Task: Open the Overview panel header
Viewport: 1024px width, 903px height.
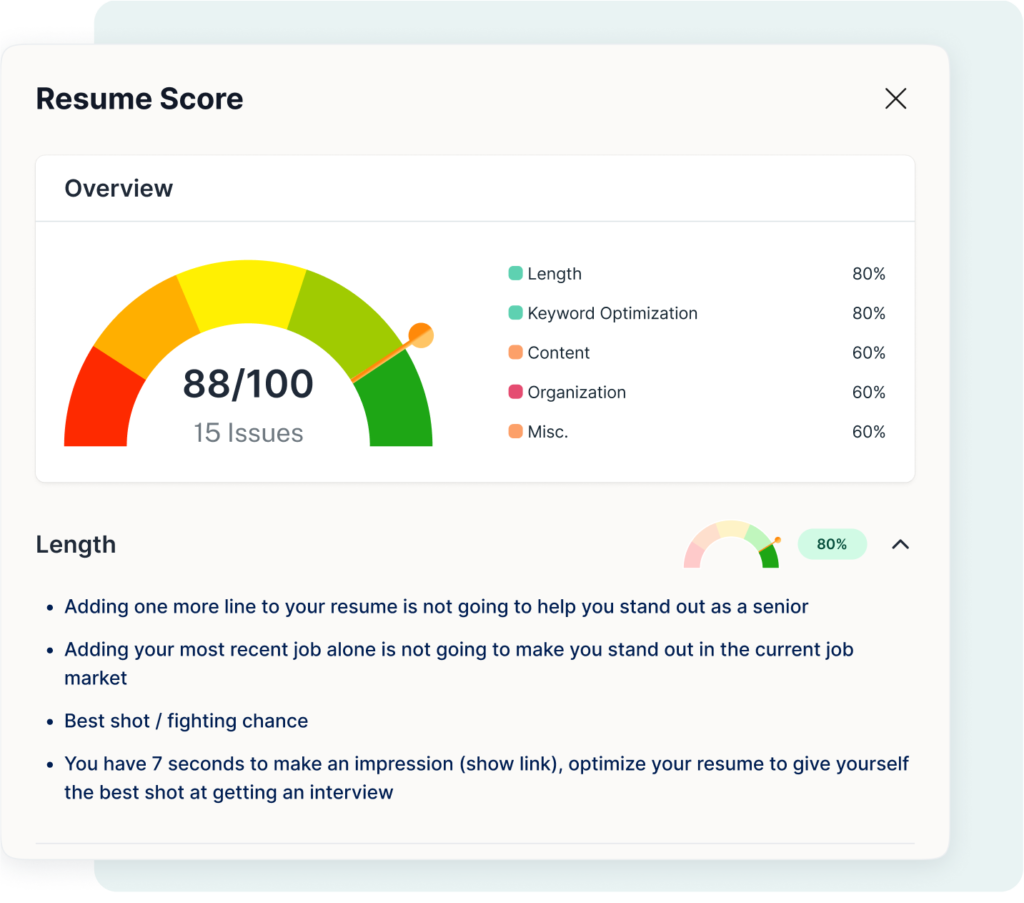Action: pos(118,188)
